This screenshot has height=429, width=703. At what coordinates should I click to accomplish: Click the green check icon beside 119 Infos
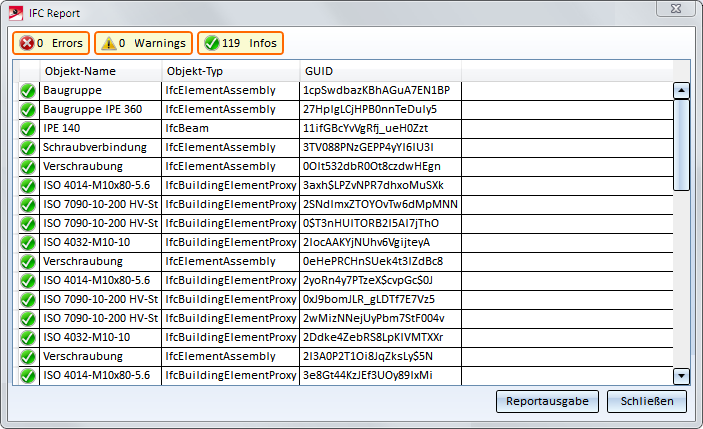tap(212, 43)
